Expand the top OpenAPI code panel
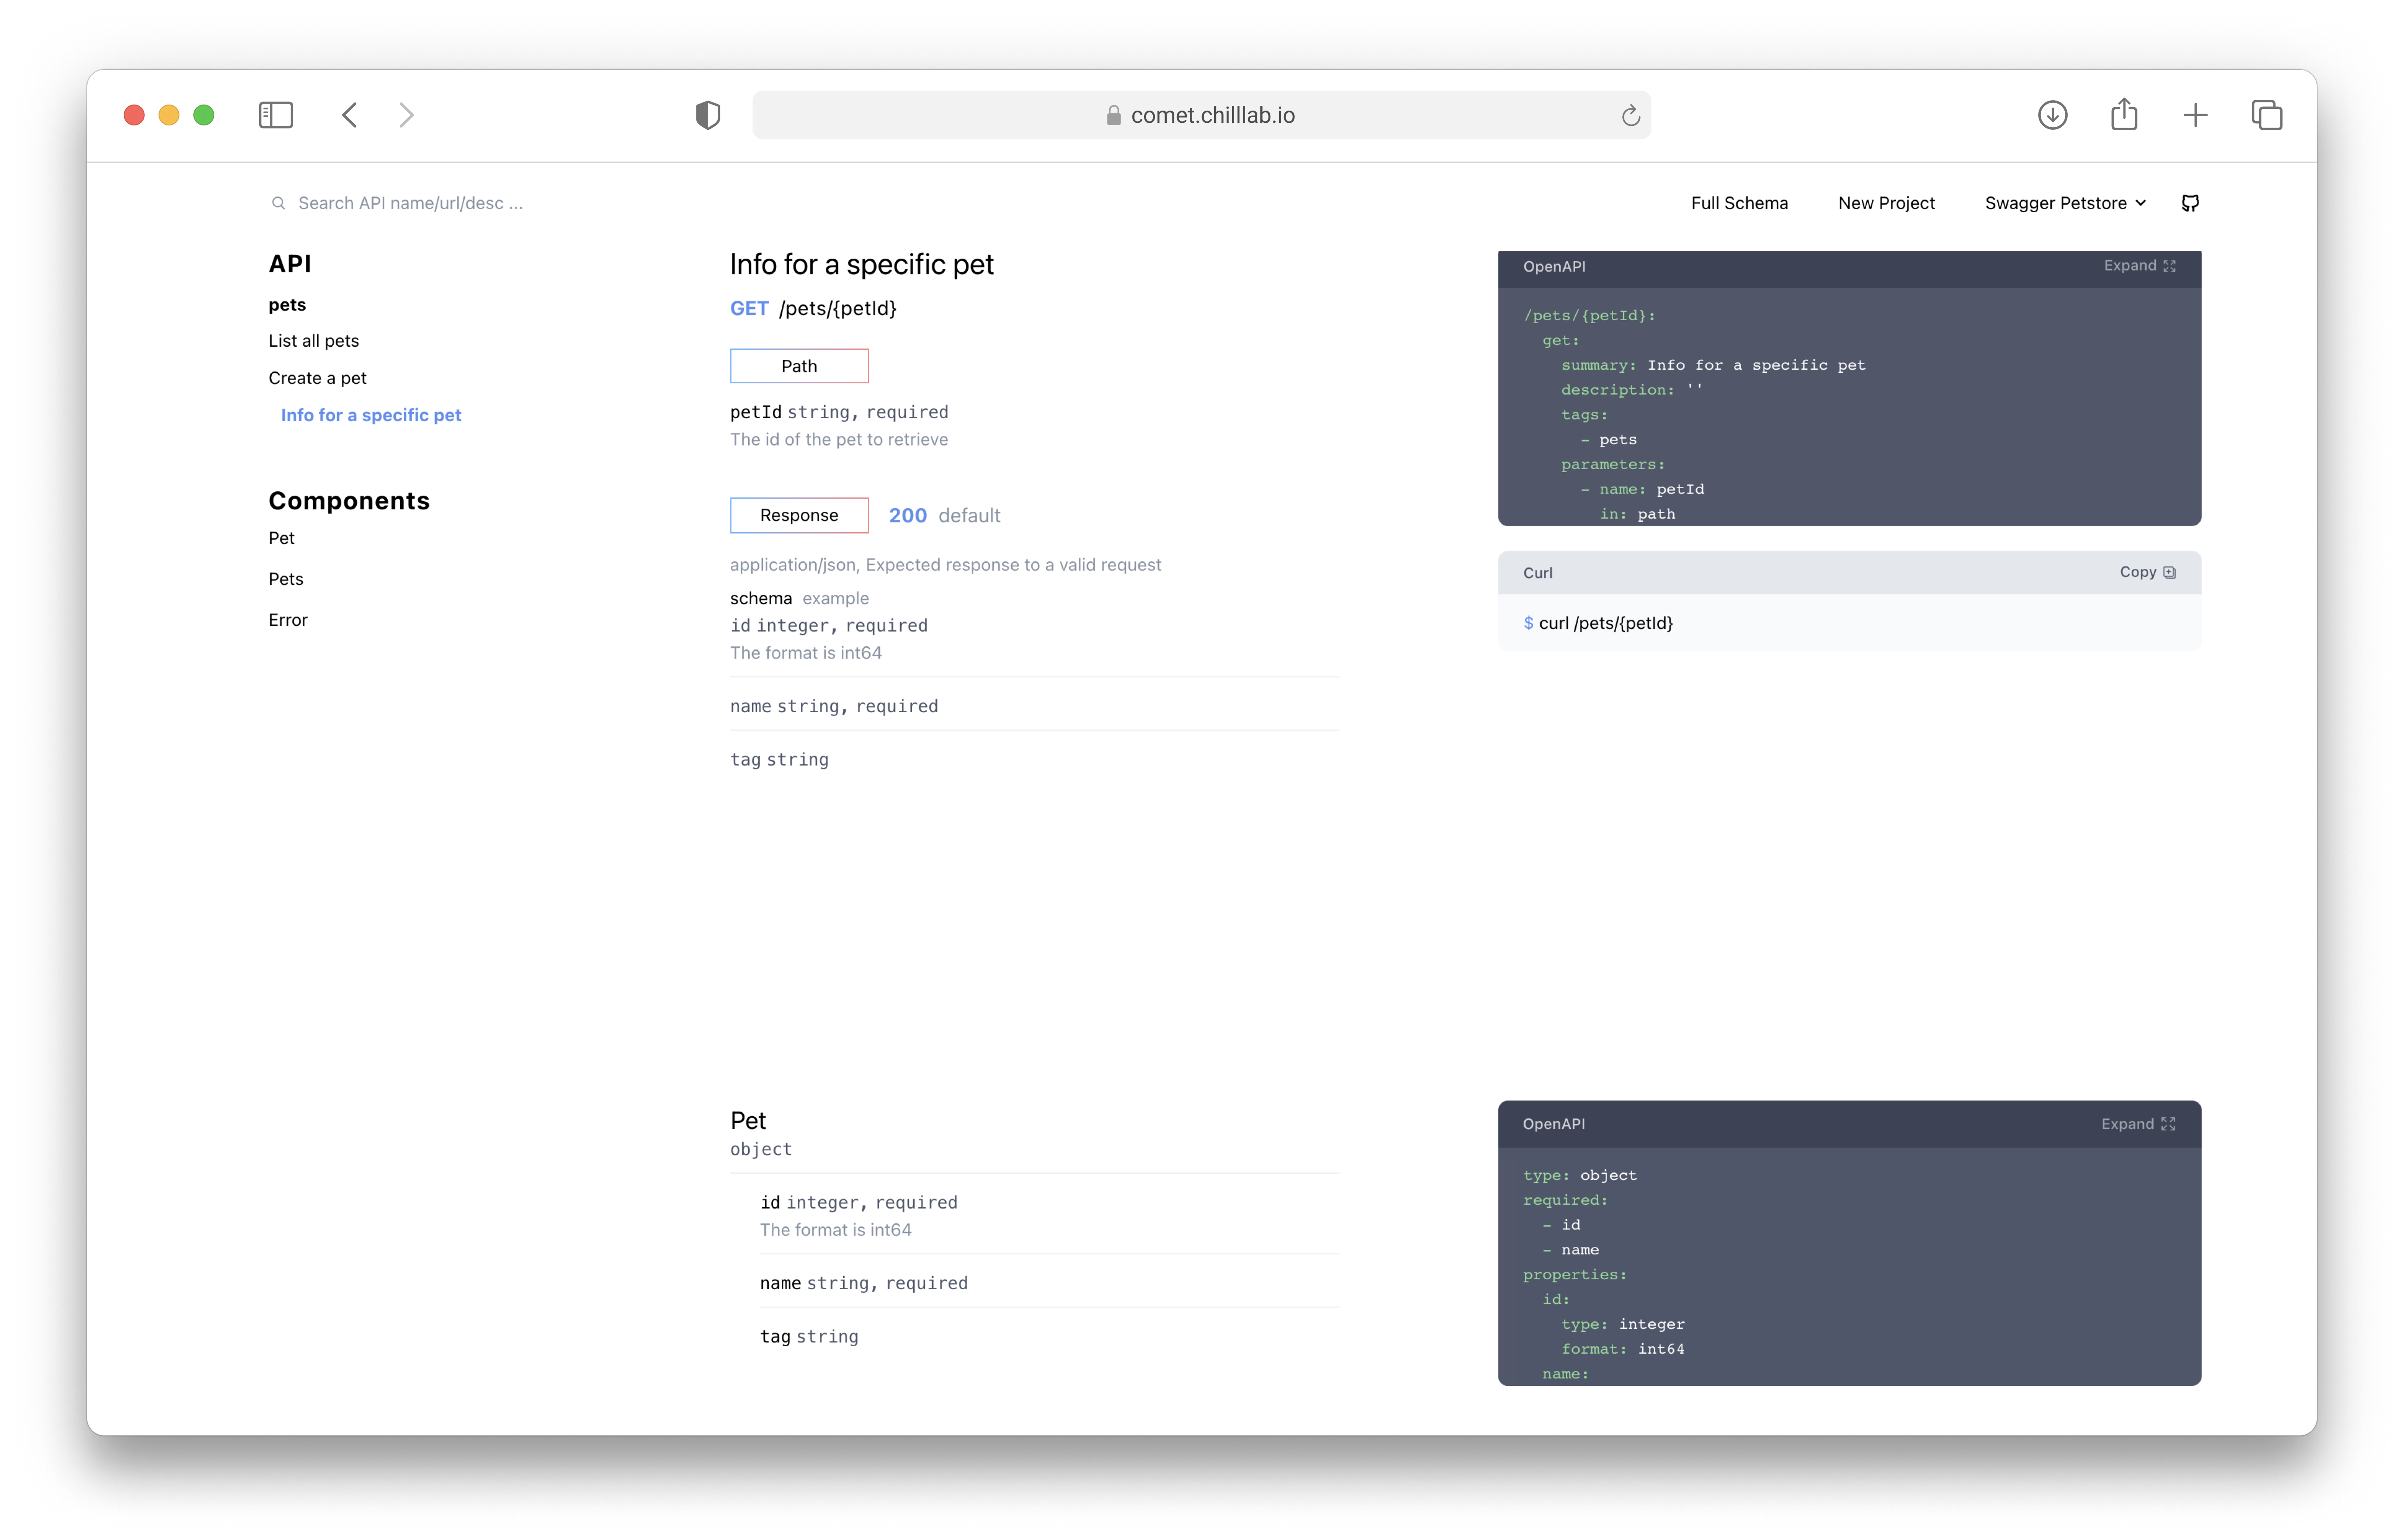The image size is (2404, 1540). coord(2139,266)
